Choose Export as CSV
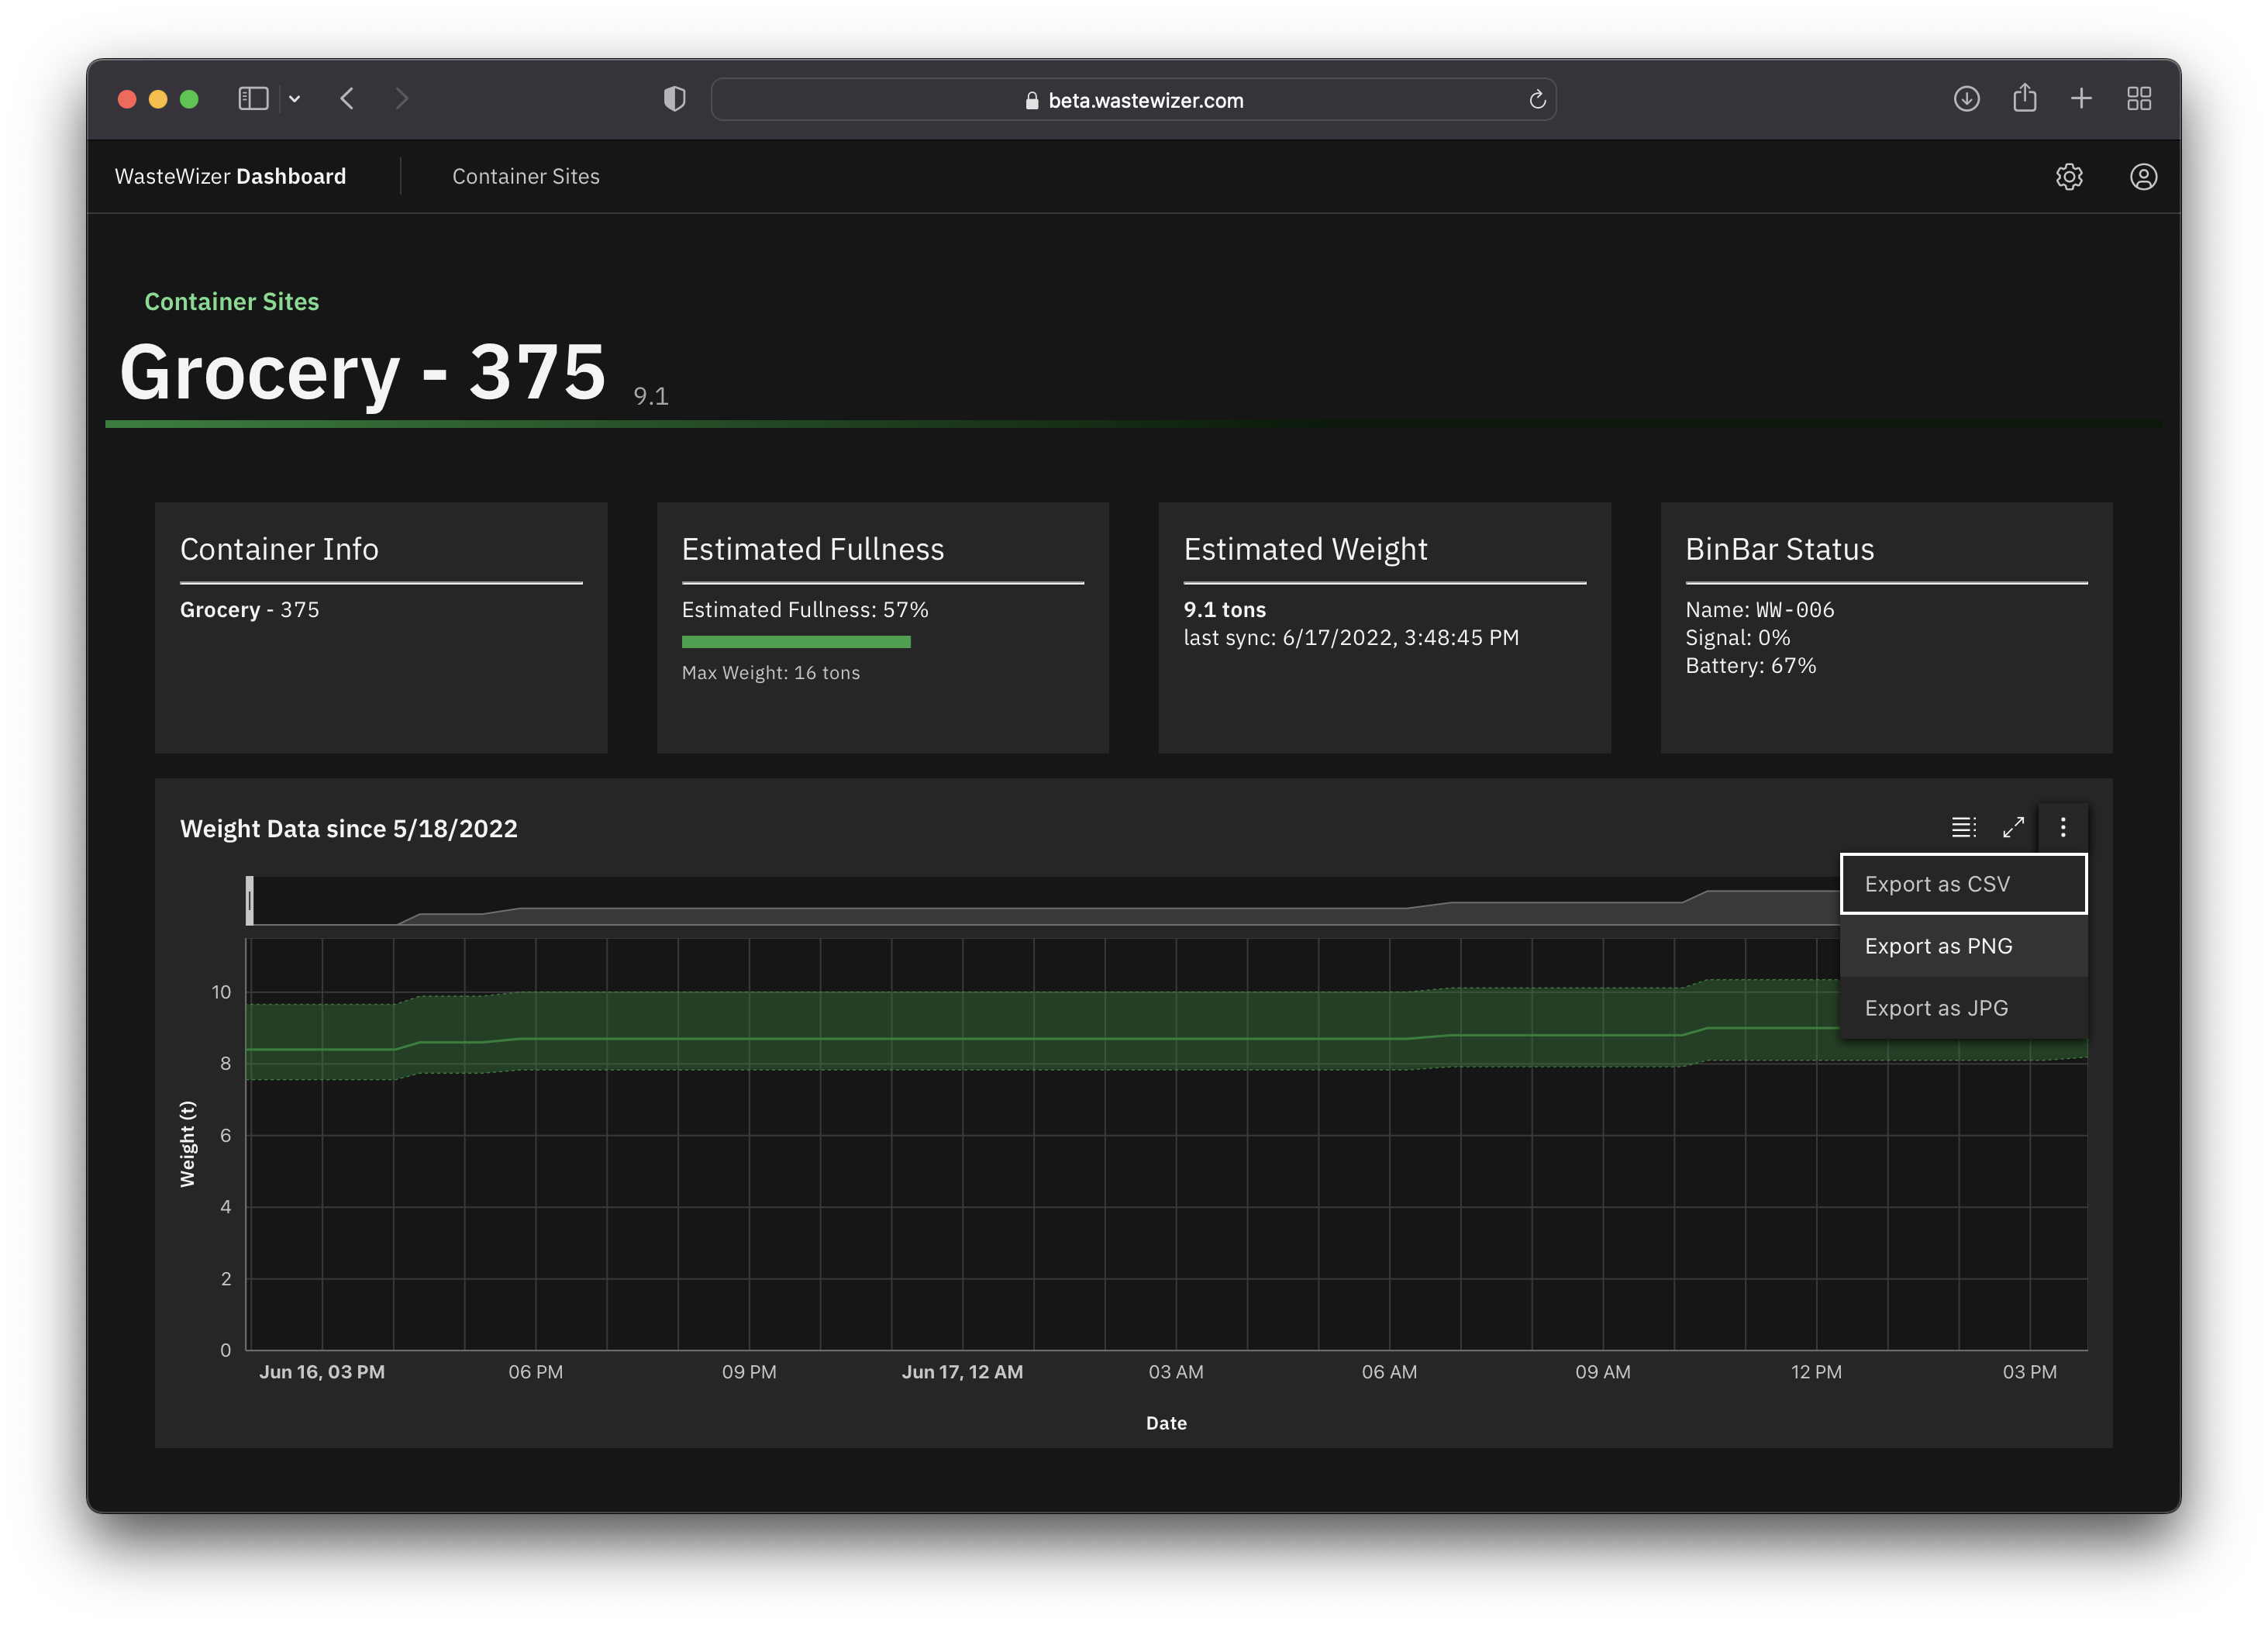 (x=1963, y=884)
